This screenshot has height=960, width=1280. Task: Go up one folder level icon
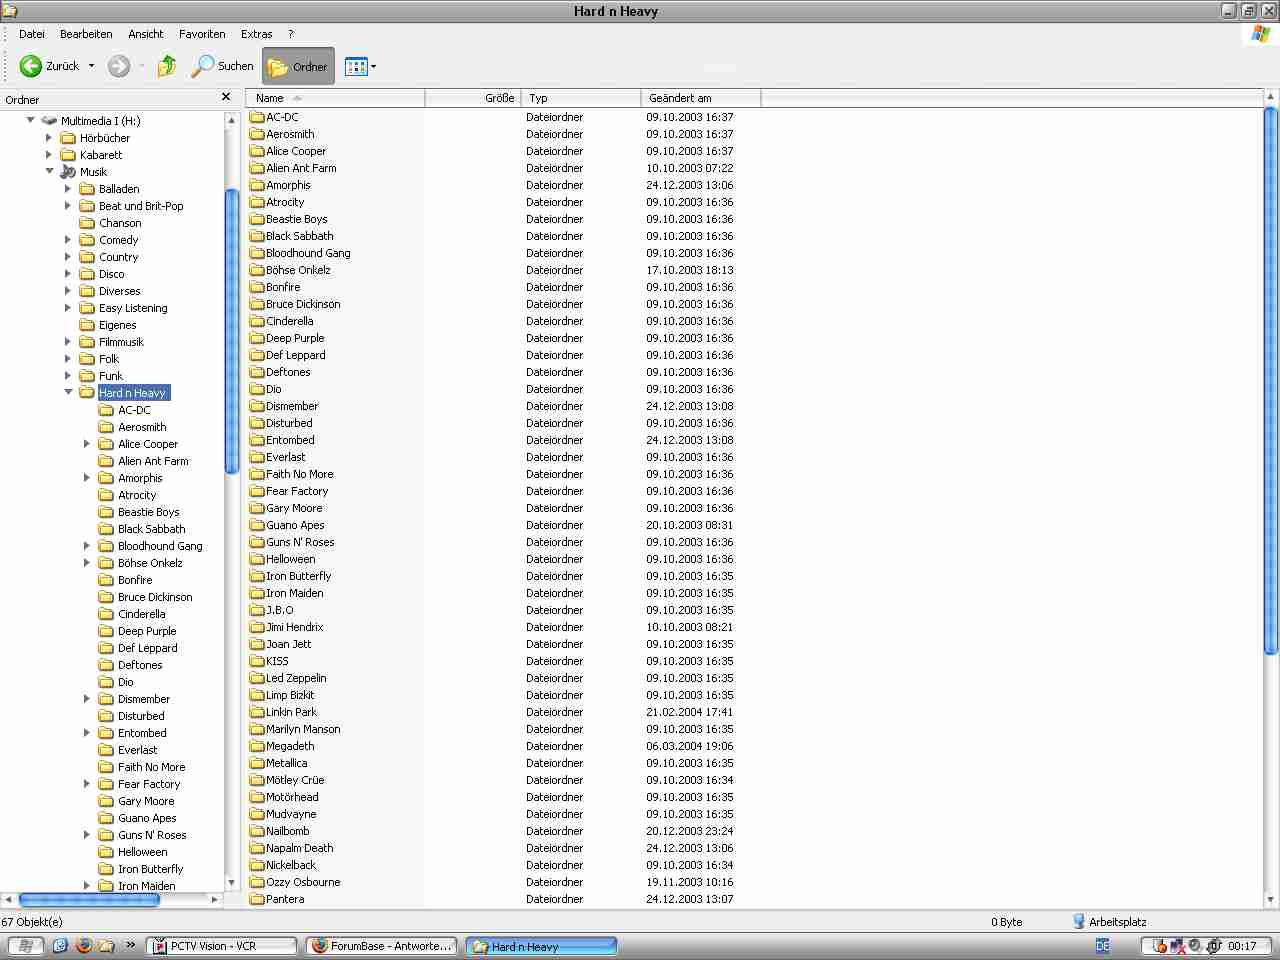167,66
